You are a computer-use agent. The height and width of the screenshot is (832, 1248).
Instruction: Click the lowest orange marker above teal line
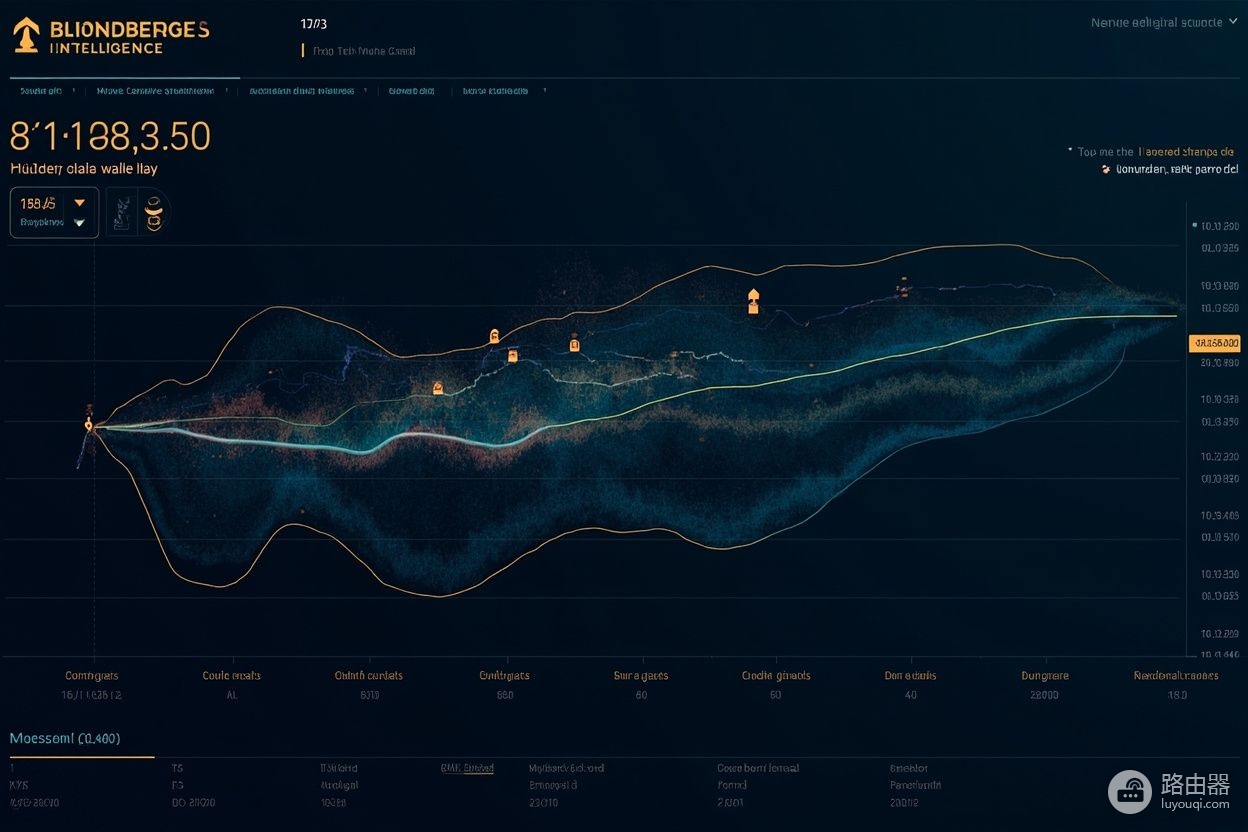pos(437,387)
